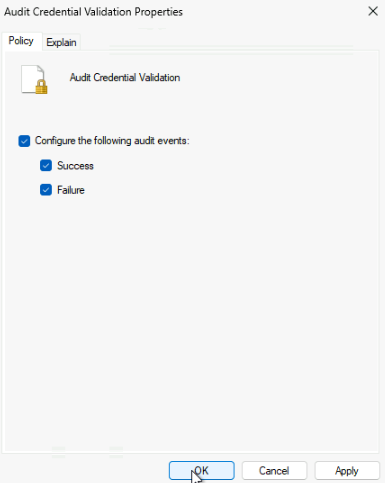Click the Audit Credential Validation heading text
The image size is (385, 483).
pos(125,77)
